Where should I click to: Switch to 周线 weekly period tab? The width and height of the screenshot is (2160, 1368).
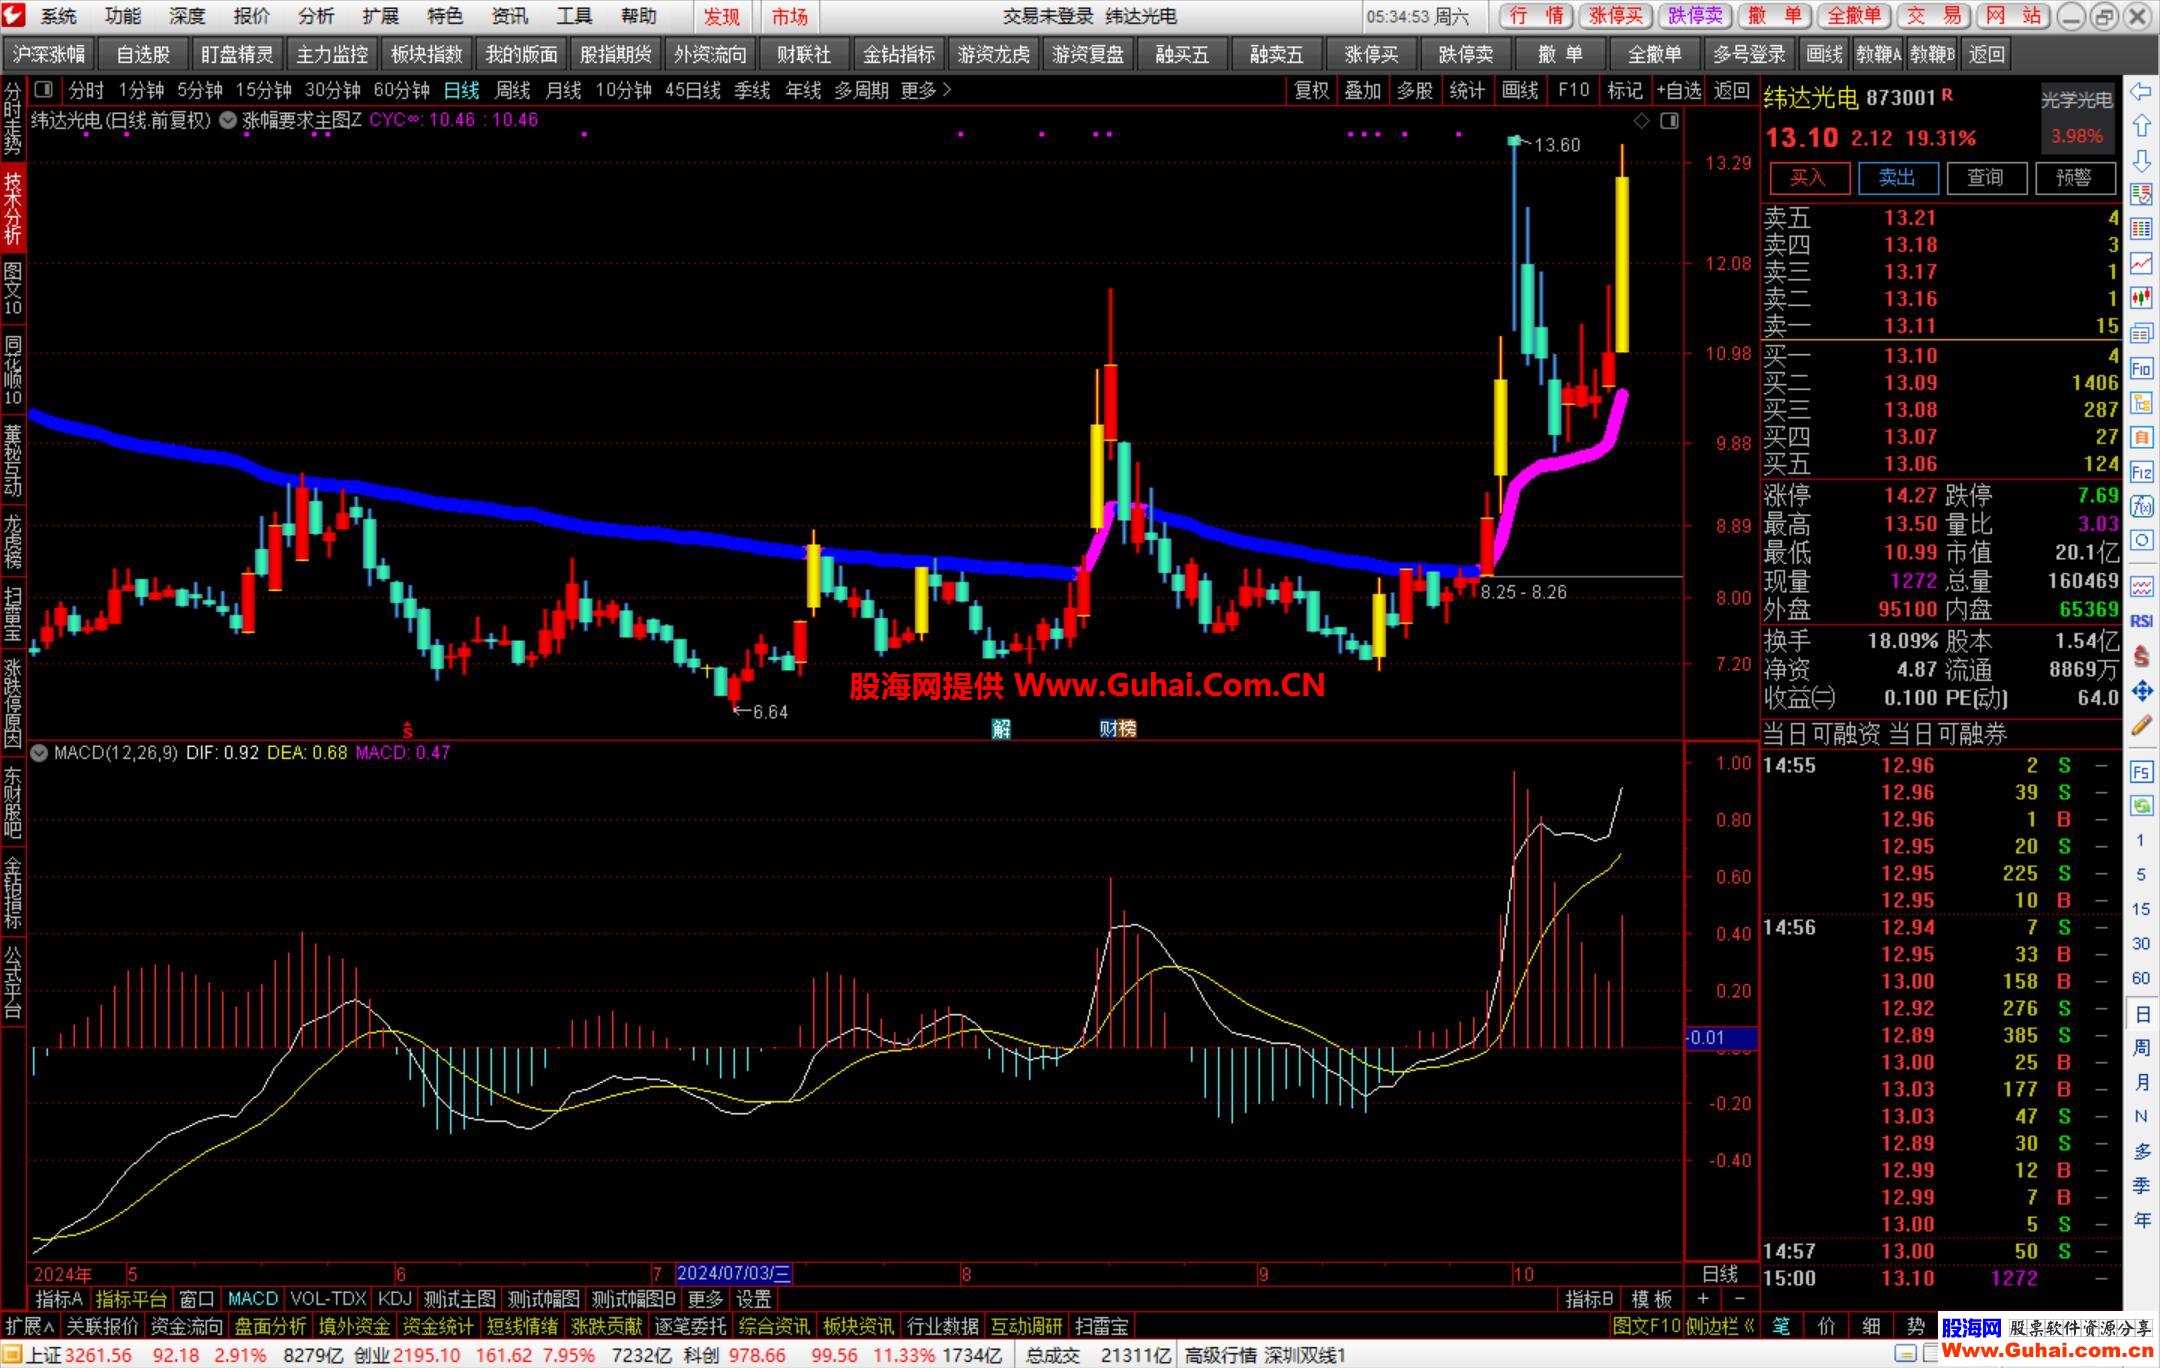click(512, 91)
